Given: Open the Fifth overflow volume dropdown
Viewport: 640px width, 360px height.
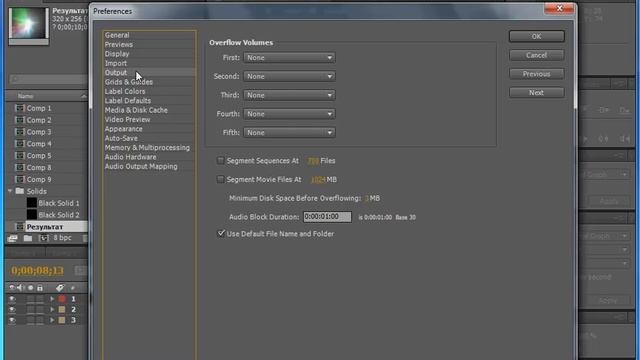Looking at the screenshot, I should 289,133.
